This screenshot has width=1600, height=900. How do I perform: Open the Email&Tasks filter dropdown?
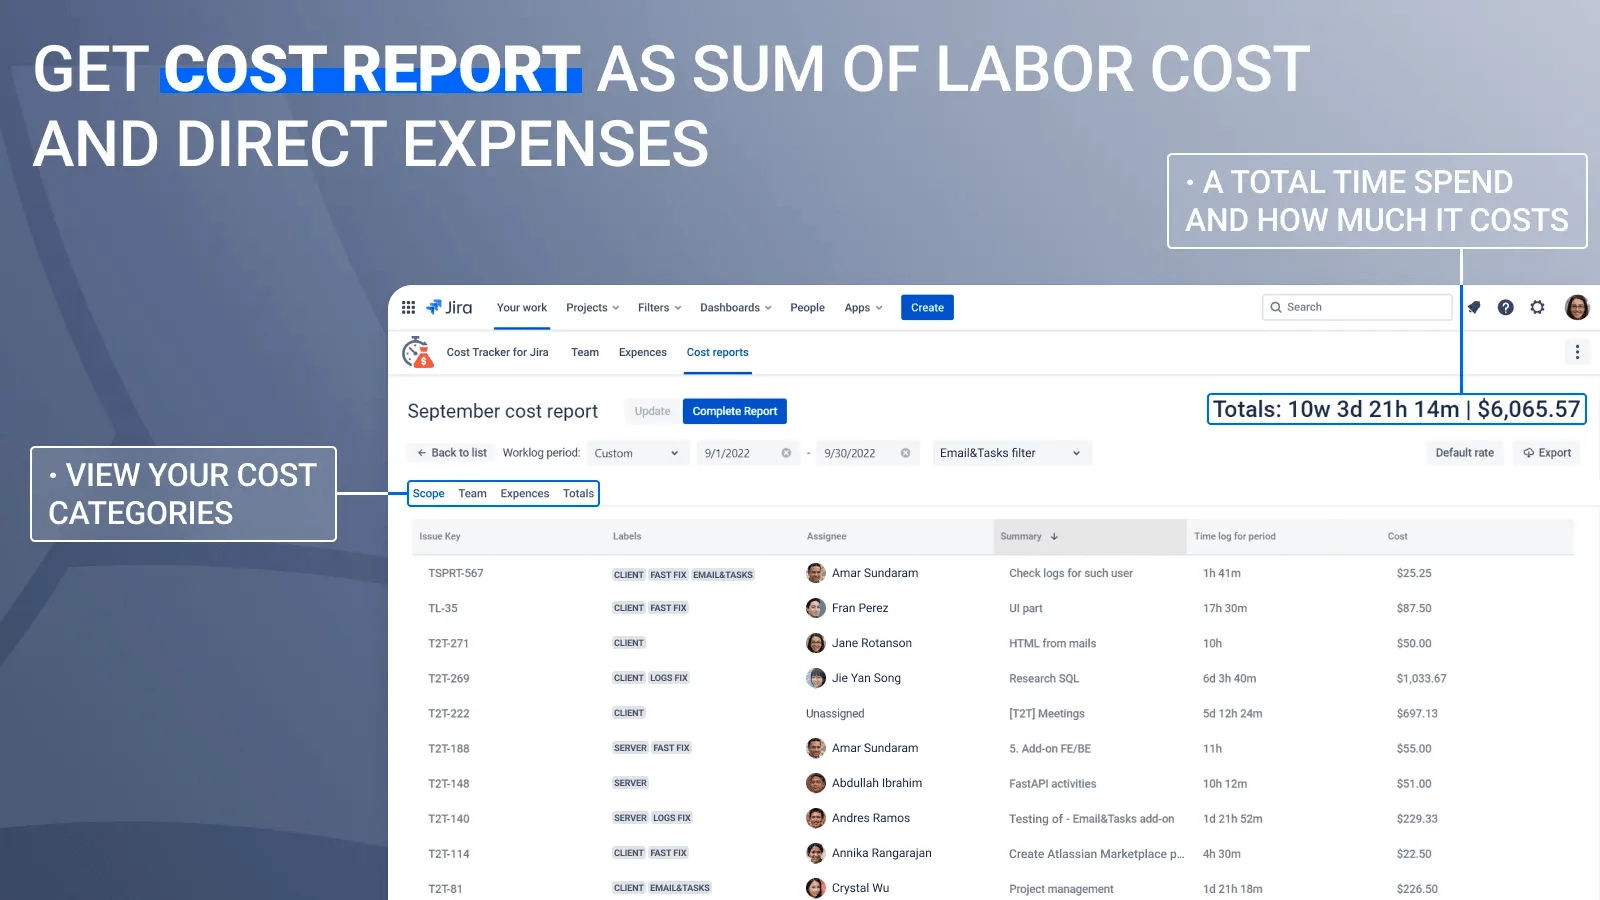point(1010,452)
